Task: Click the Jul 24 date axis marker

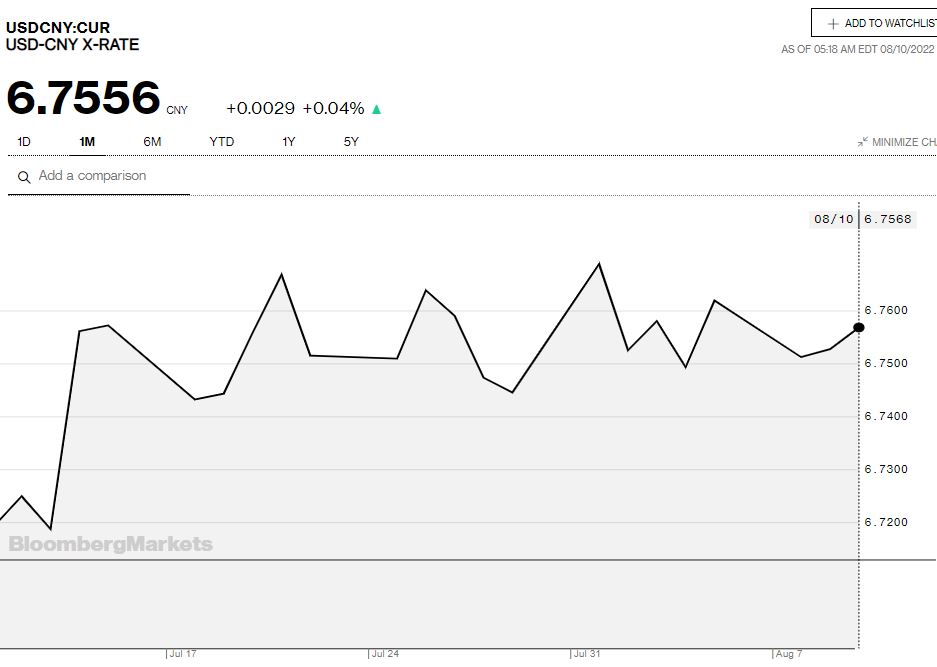Action: pos(384,654)
